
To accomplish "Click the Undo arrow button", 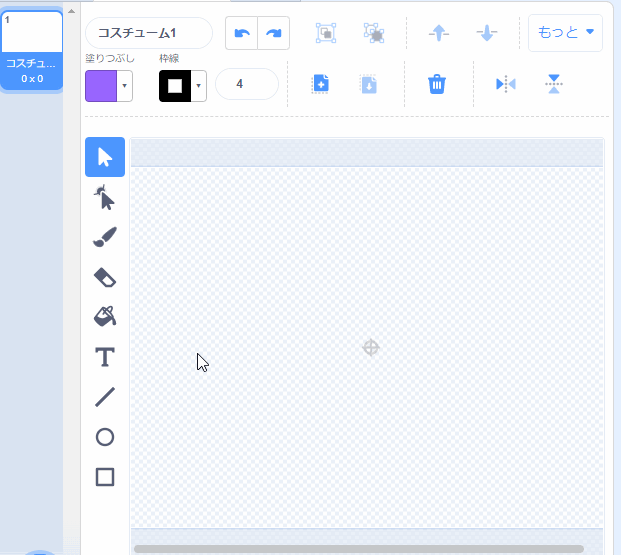I will [x=241, y=33].
